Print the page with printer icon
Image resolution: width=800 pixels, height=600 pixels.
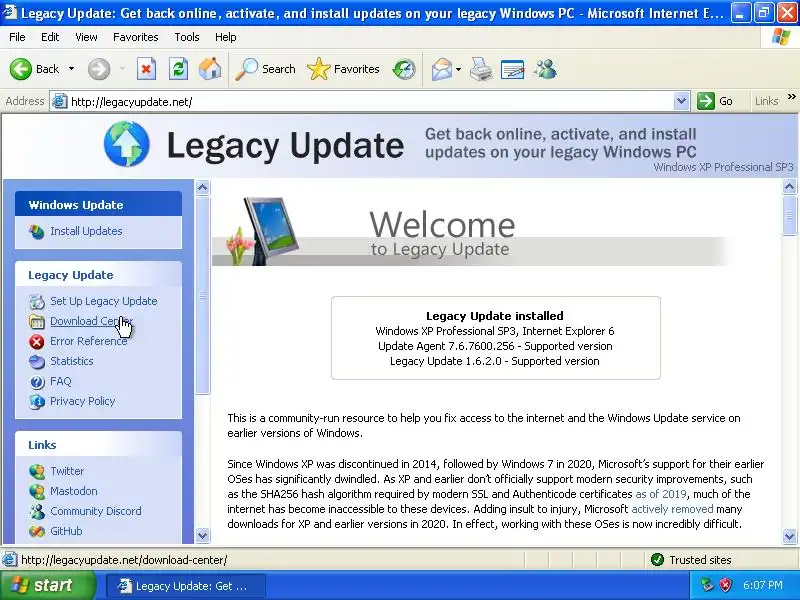pyautogui.click(x=481, y=69)
